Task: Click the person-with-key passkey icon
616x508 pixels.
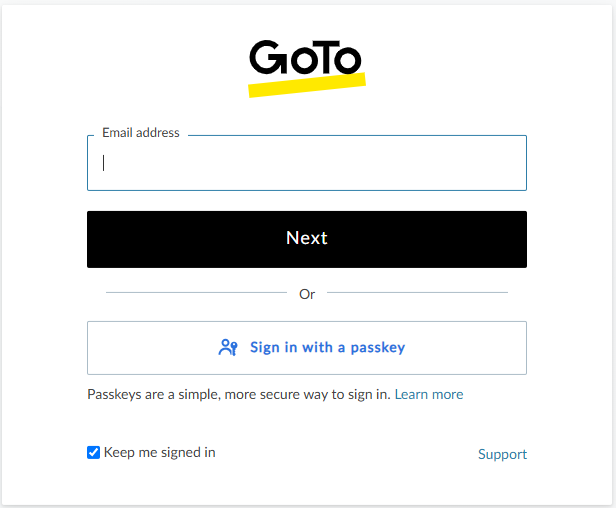Action: tap(228, 347)
